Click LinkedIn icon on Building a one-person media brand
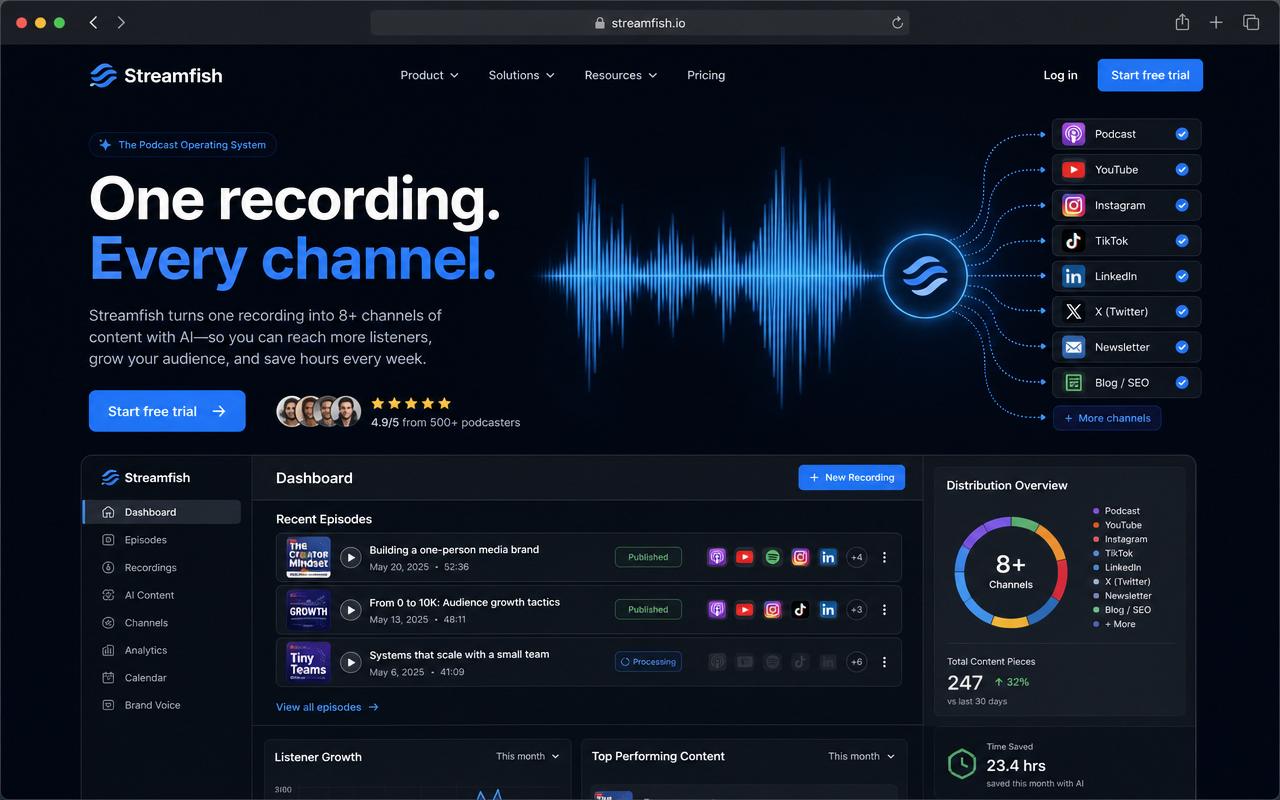 [x=828, y=557]
